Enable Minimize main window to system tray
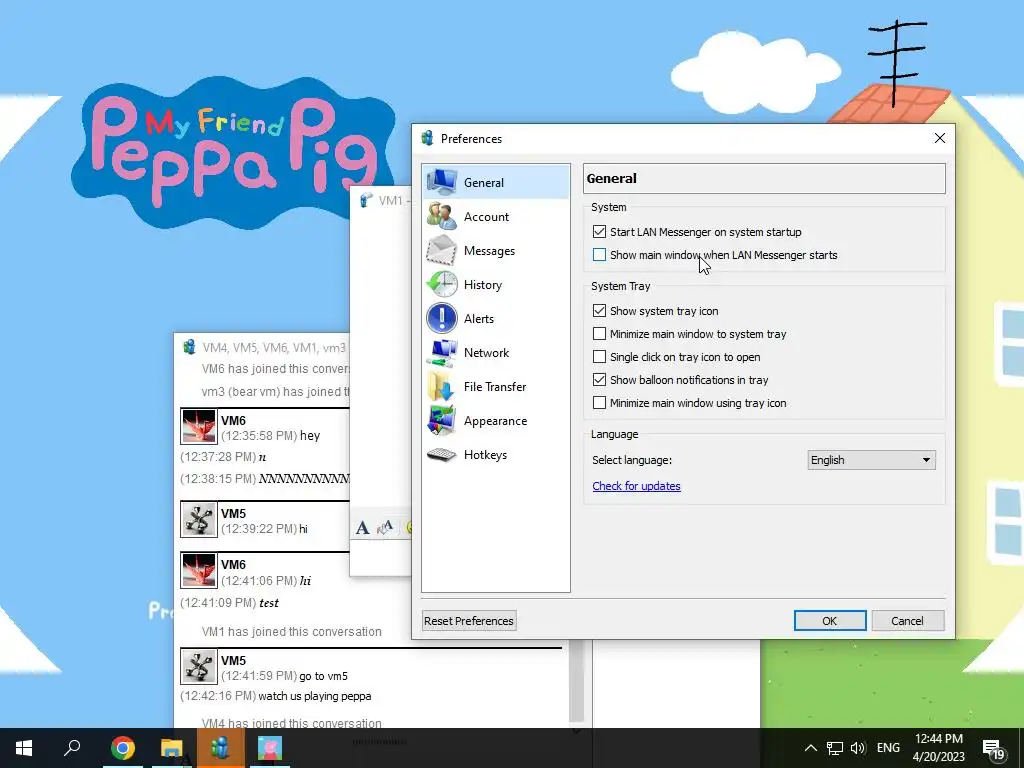The width and height of the screenshot is (1024, 768). [x=600, y=334]
